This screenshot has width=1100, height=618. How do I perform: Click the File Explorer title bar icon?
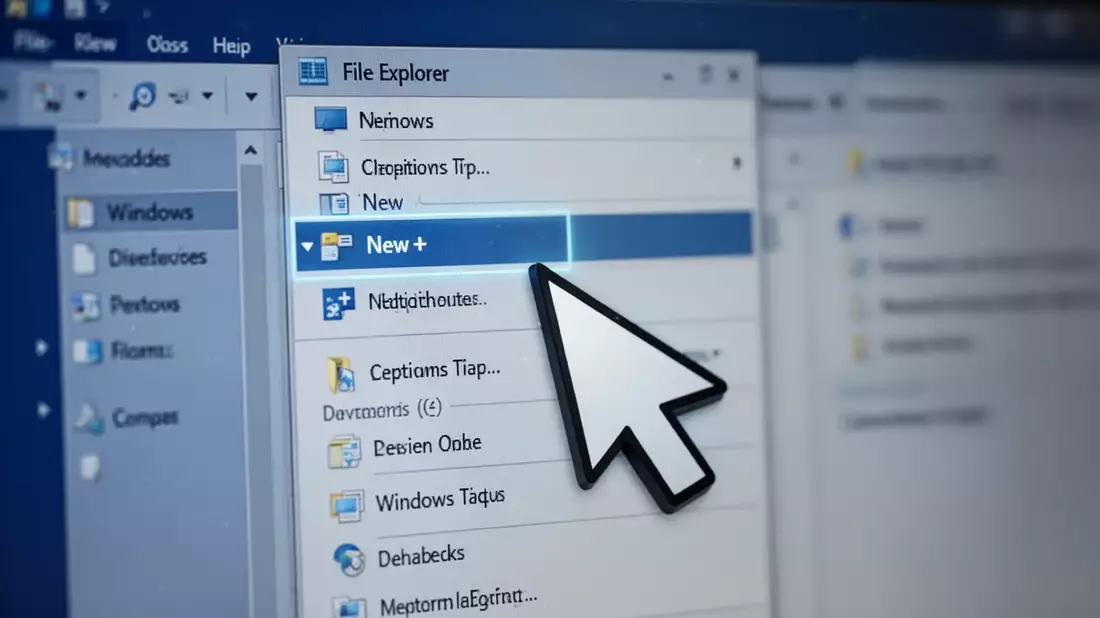313,72
